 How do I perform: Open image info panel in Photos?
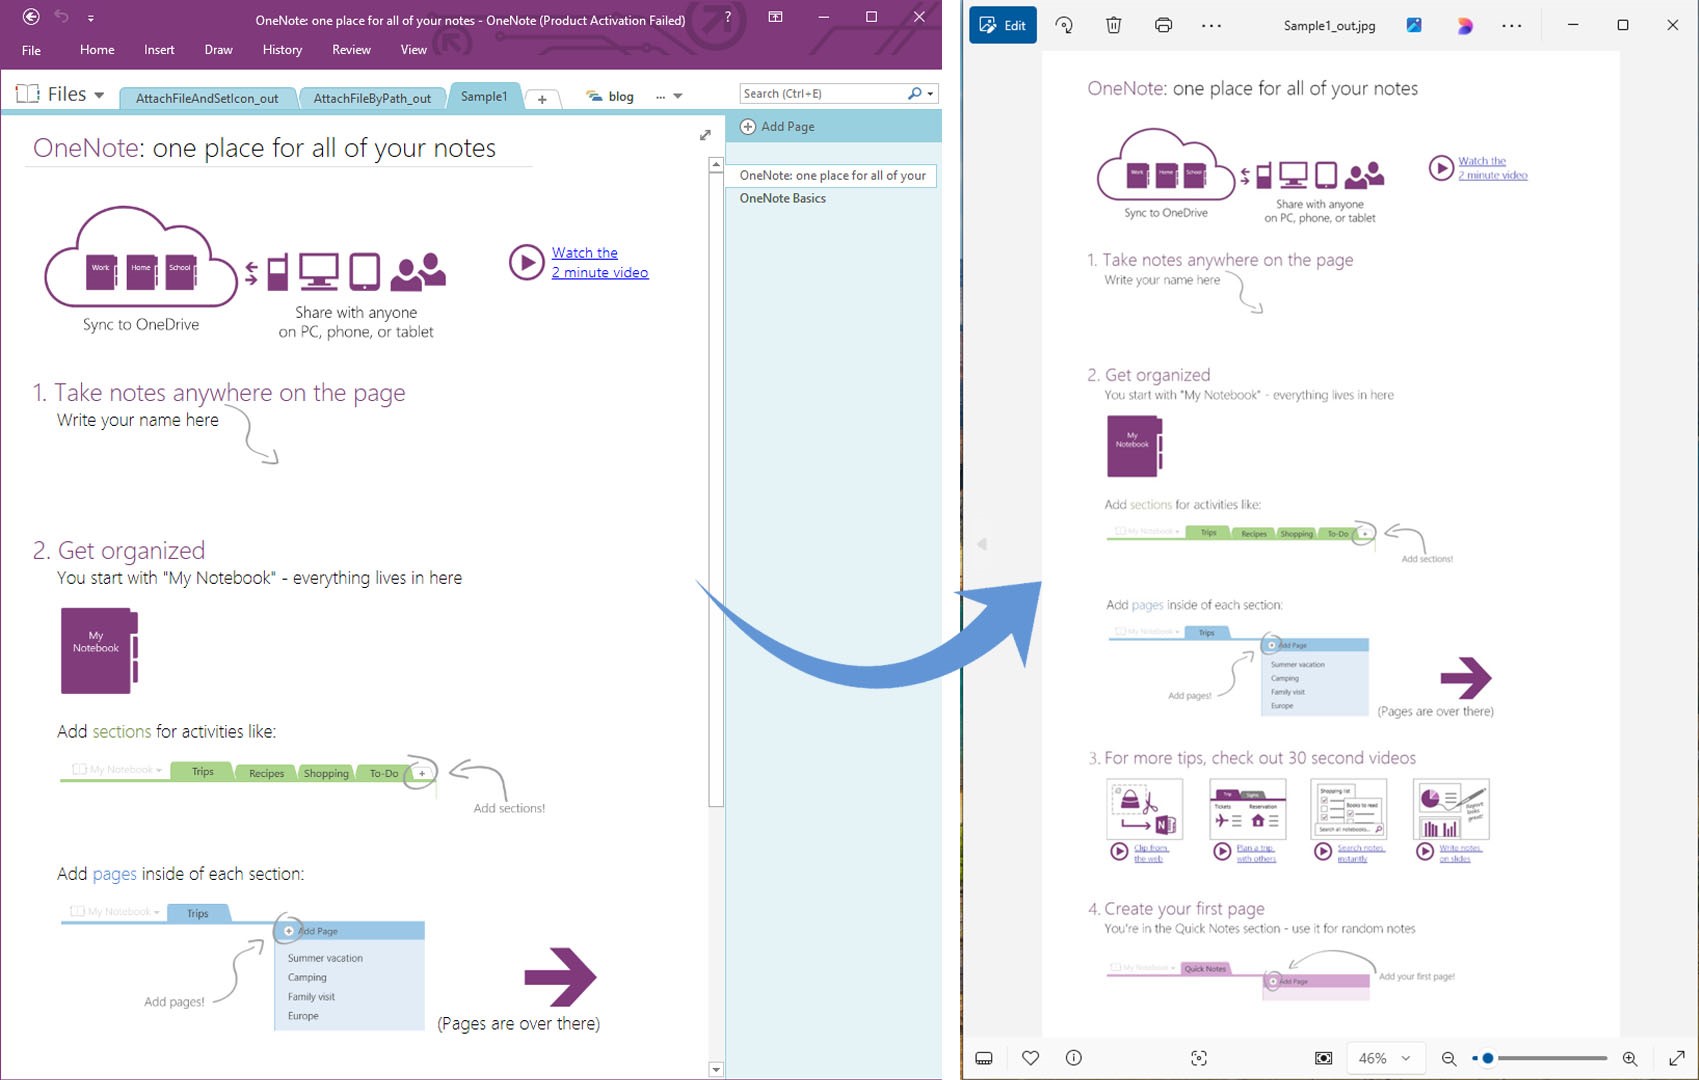1072,1057
